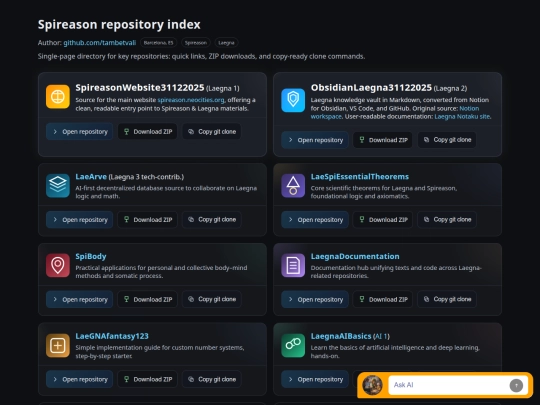
Task: Open repository for LaeGNAfantasy123
Action: click(x=80, y=380)
